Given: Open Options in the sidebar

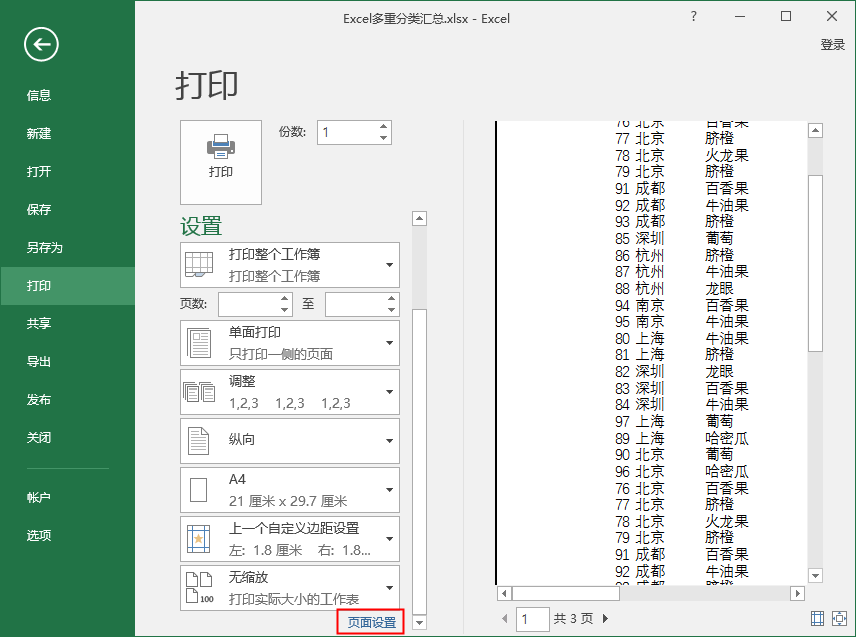Looking at the screenshot, I should pos(39,535).
